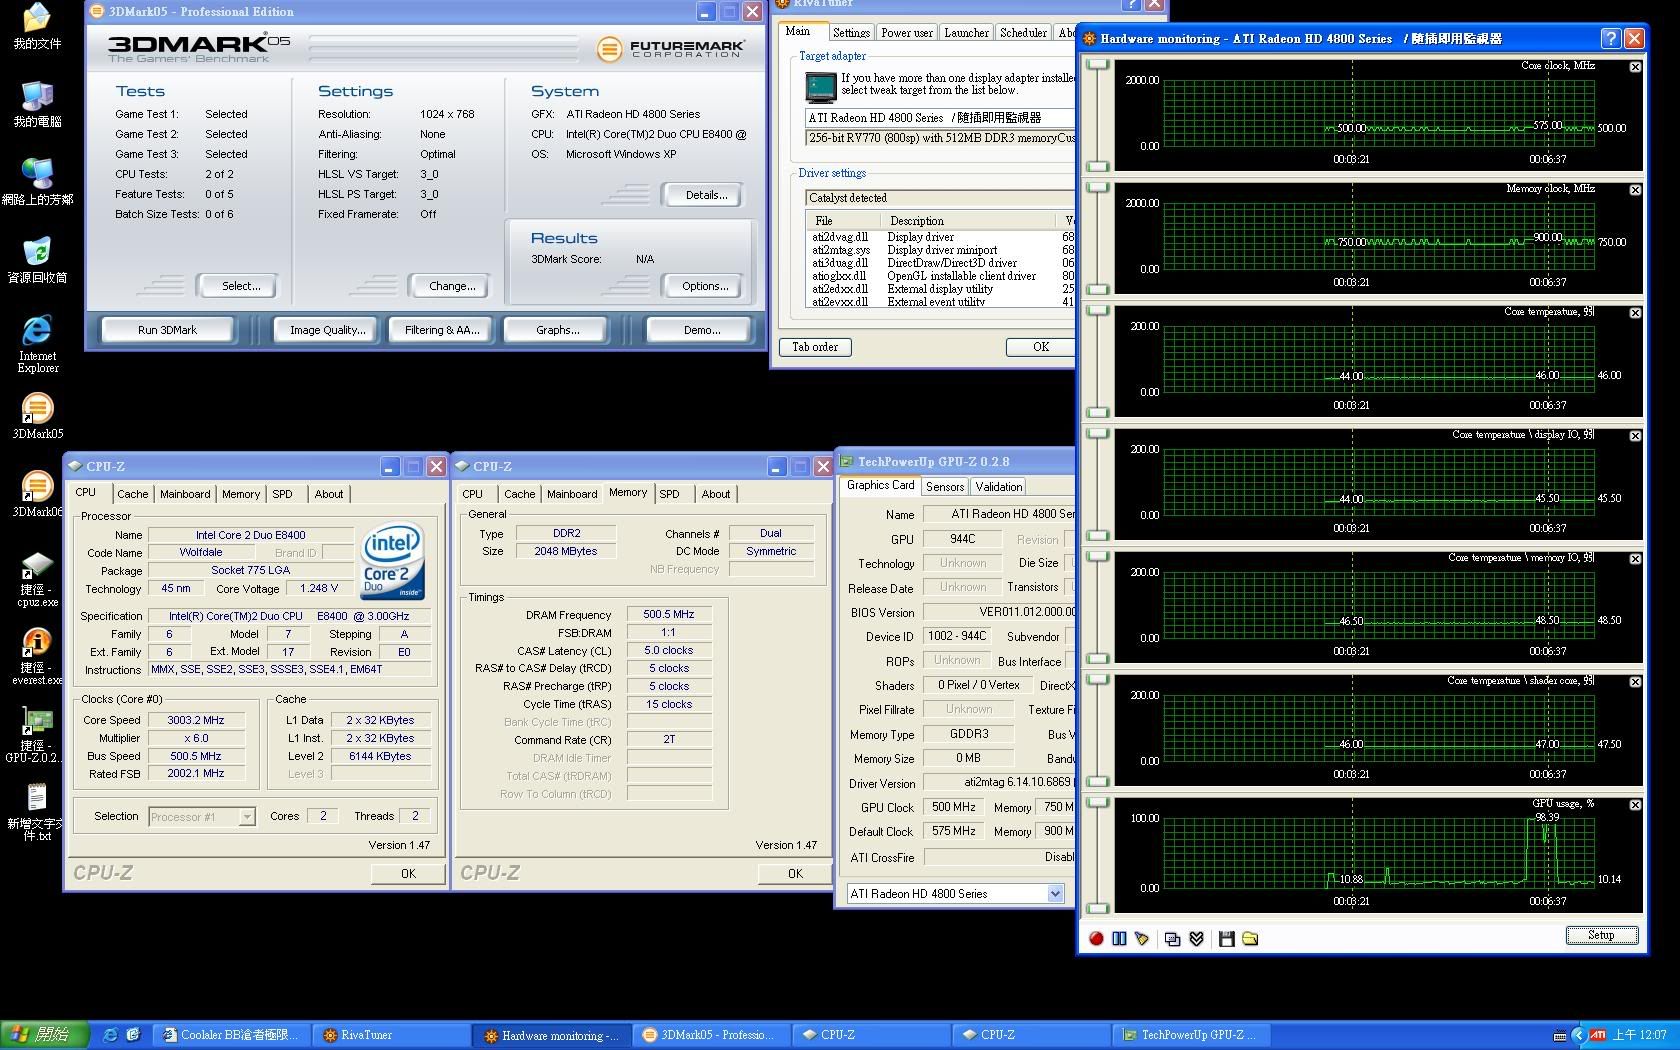Click Options... under Results in 3DMark05
Image resolution: width=1680 pixels, height=1050 pixels.
pyautogui.click(x=705, y=286)
